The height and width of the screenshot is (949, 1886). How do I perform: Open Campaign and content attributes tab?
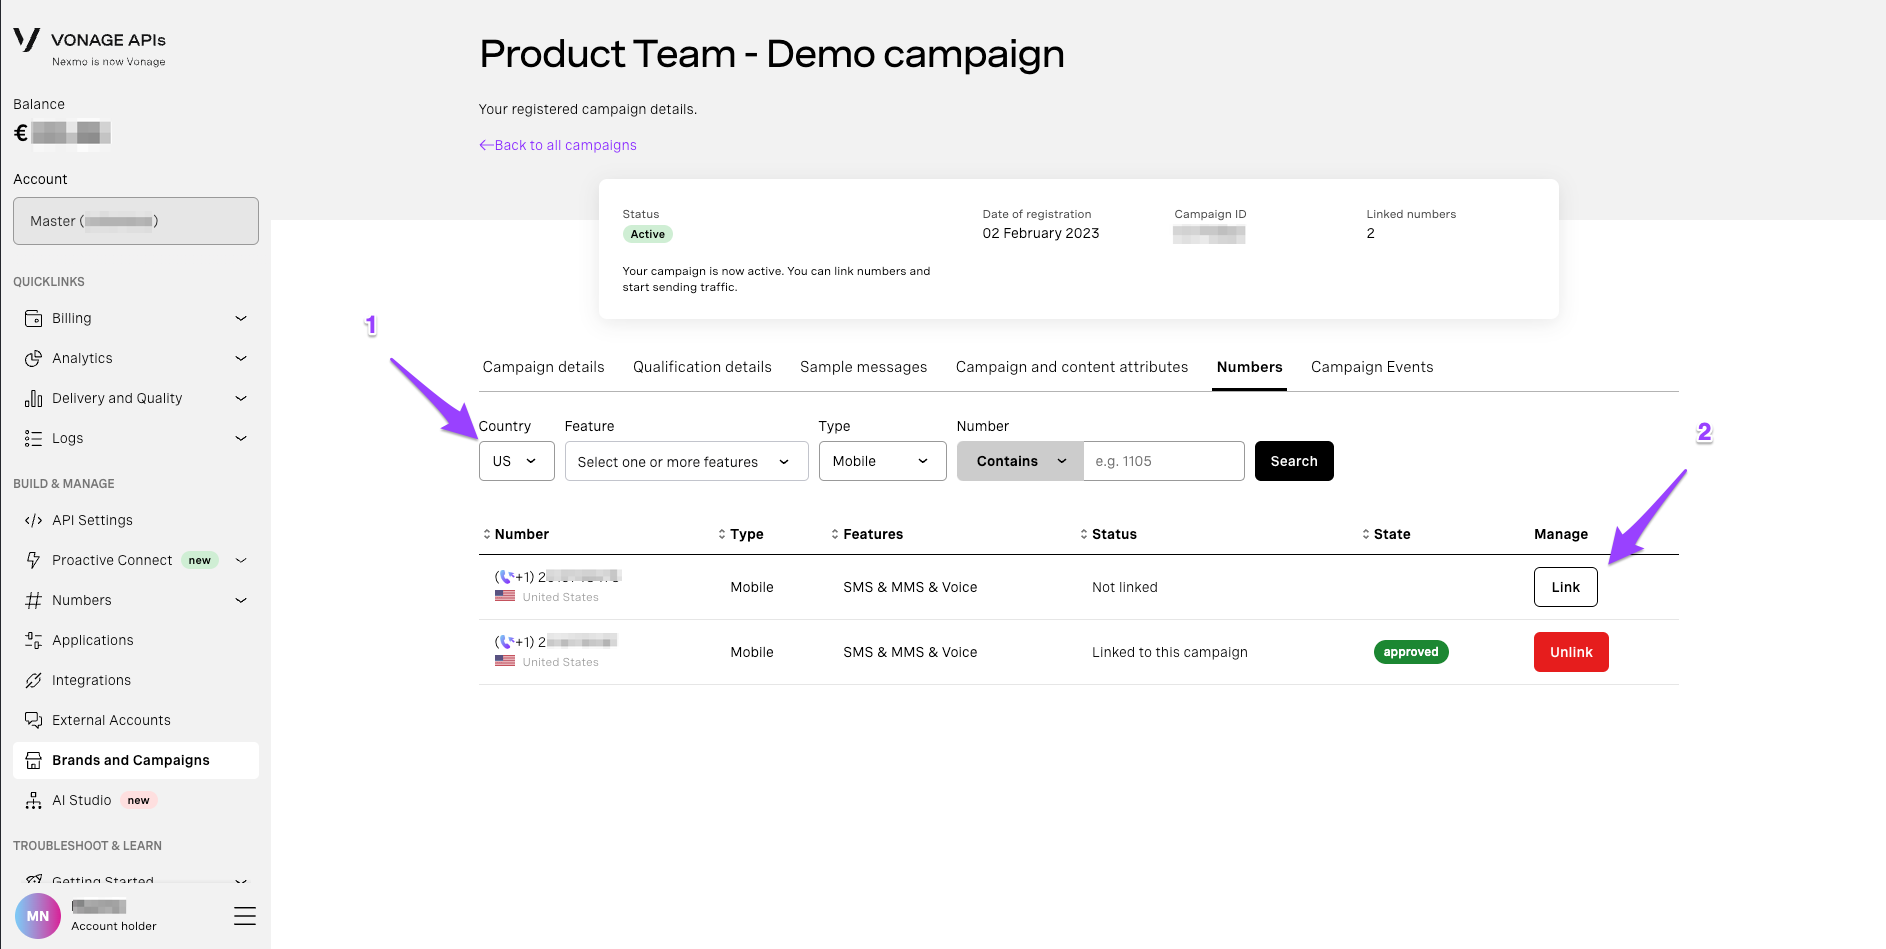coord(1072,367)
